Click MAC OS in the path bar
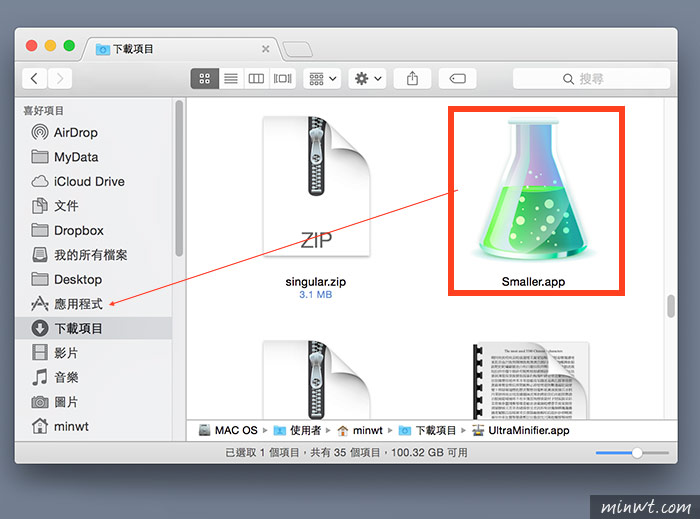The width and height of the screenshot is (700, 519). (228, 431)
